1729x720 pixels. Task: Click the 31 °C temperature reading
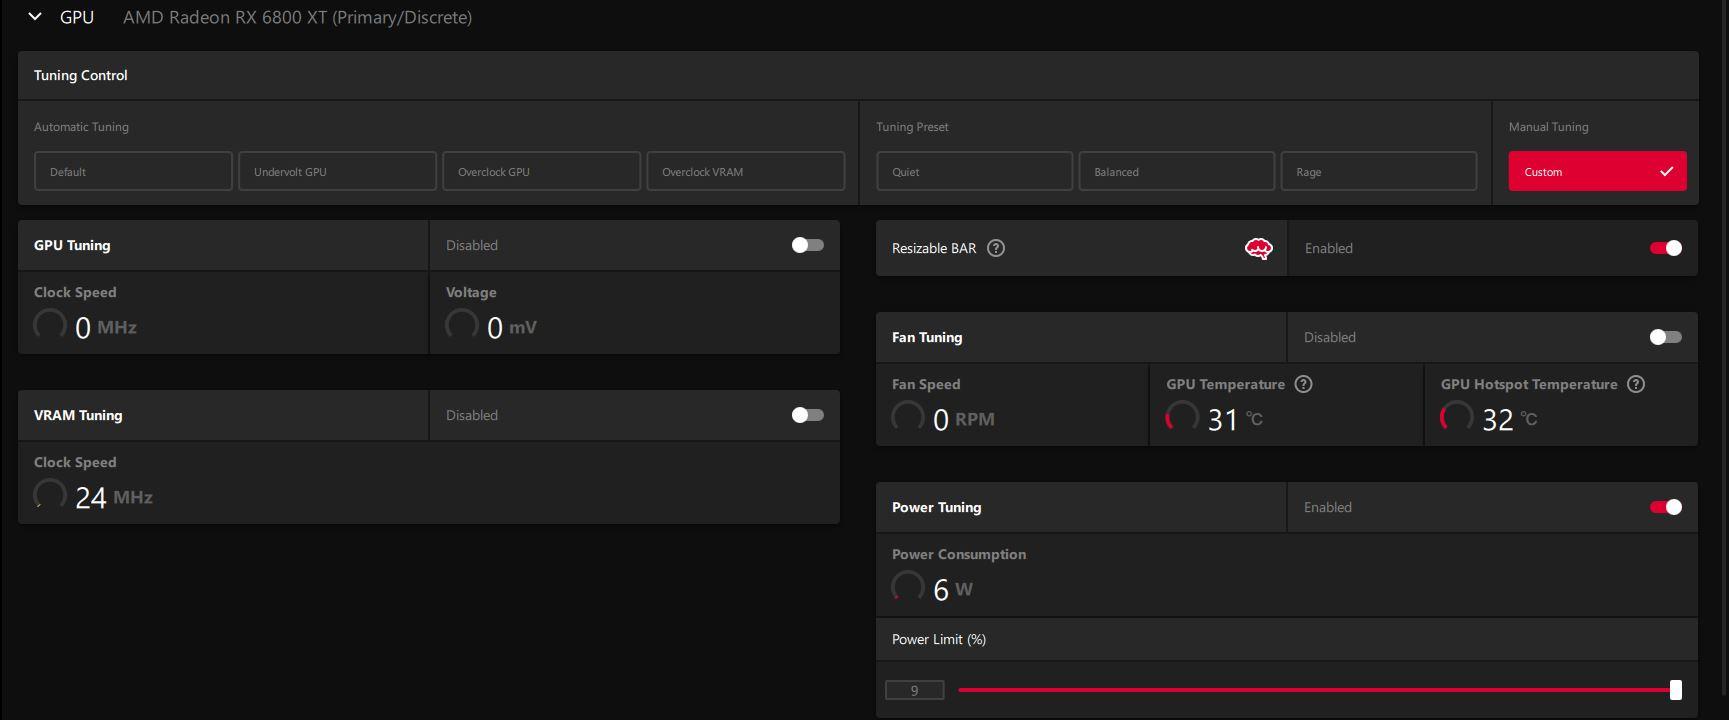[1235, 419]
